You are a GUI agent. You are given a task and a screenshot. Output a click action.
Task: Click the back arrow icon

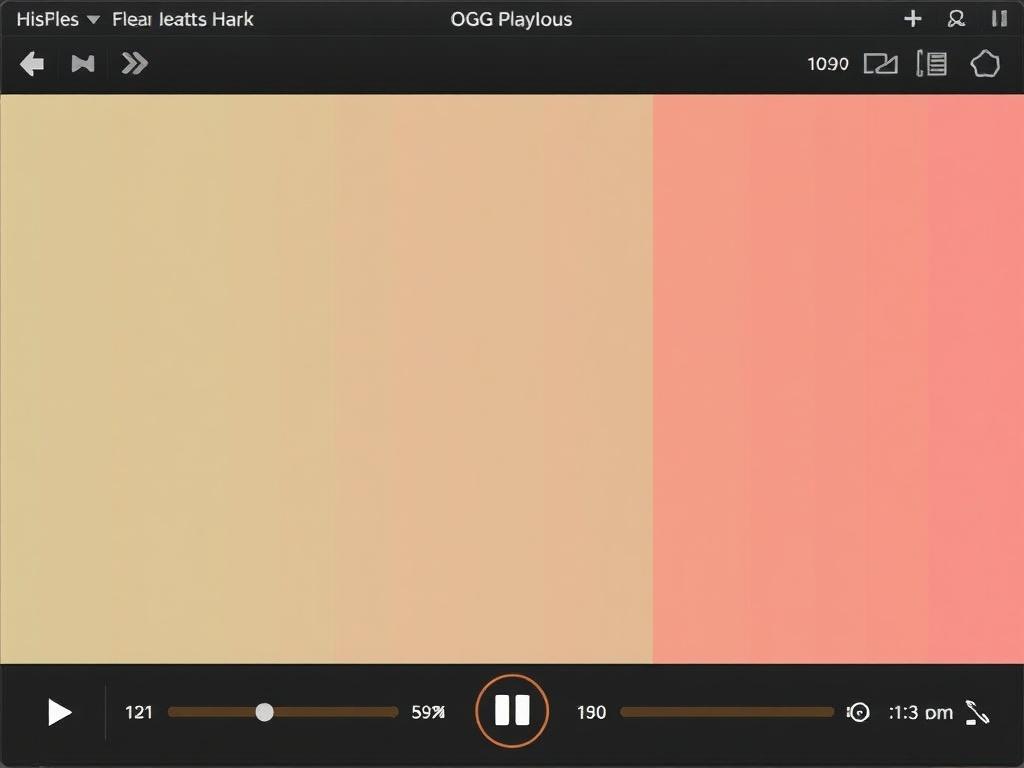(32, 64)
